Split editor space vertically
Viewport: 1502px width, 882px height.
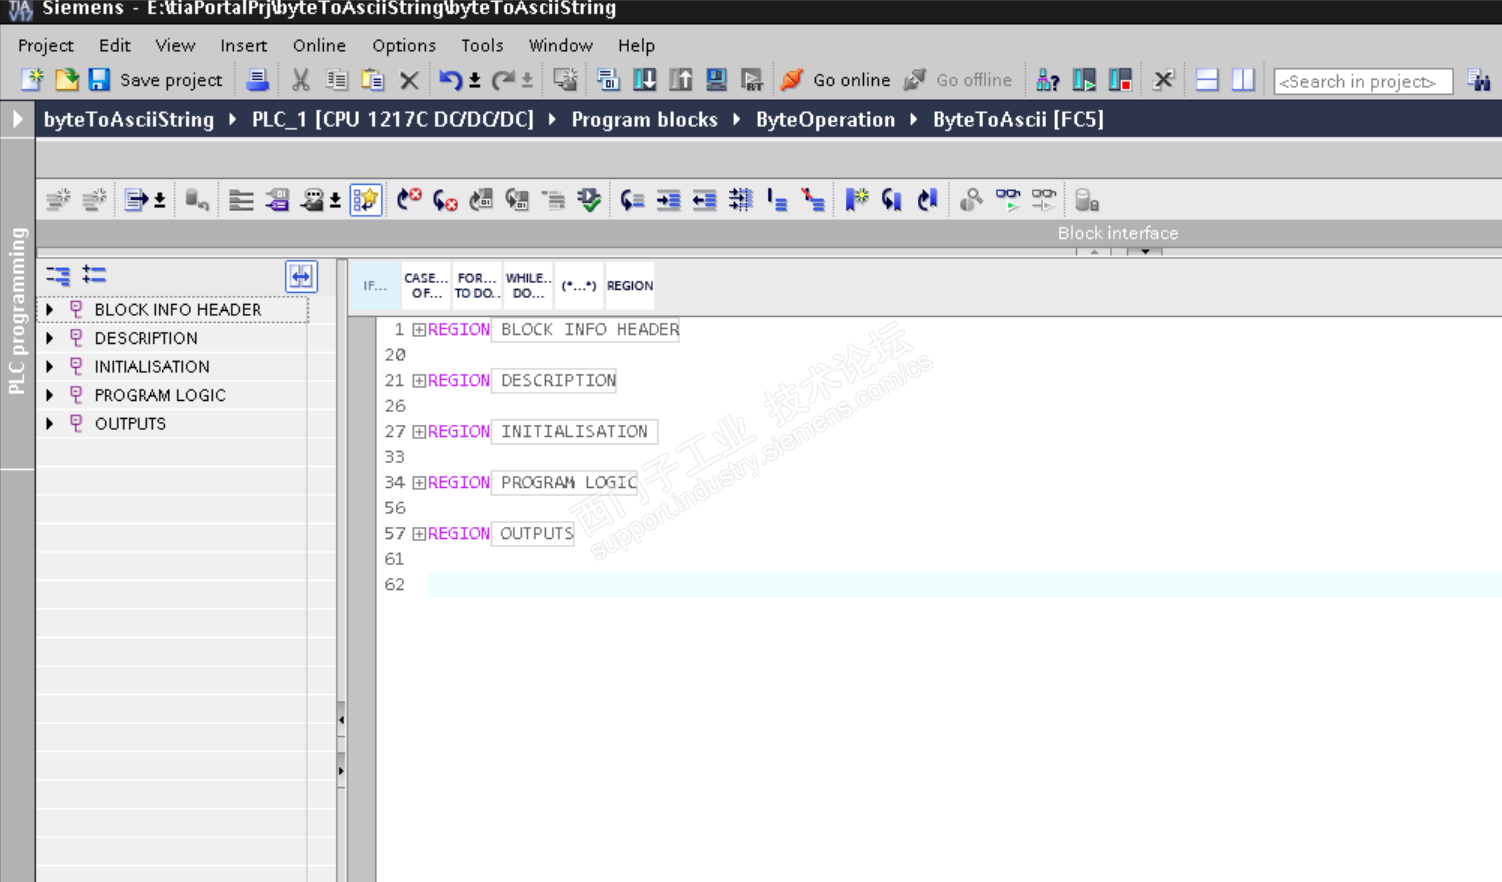pyautogui.click(x=1243, y=80)
